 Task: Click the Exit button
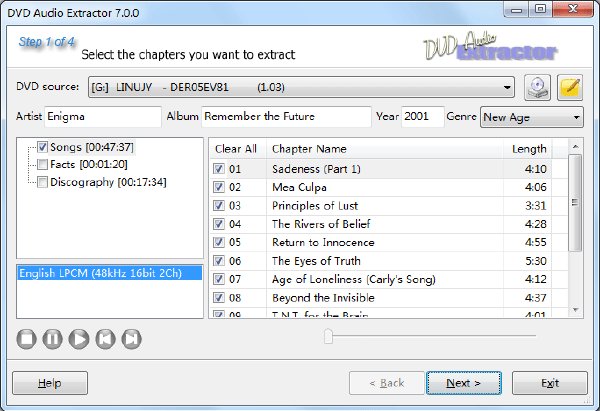coord(550,383)
